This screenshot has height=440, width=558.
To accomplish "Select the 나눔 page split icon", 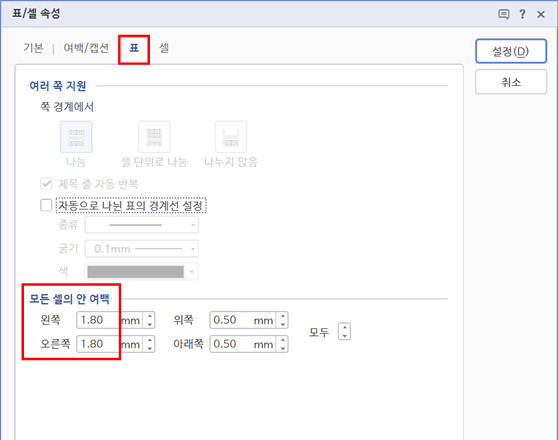I will (76, 137).
